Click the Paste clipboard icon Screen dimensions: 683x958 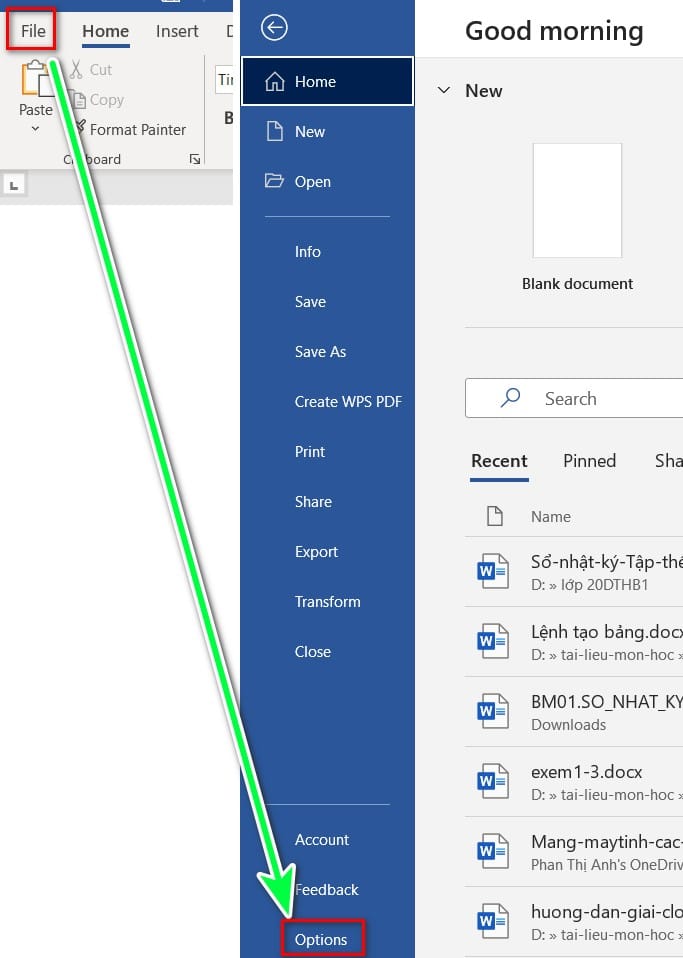click(x=37, y=79)
